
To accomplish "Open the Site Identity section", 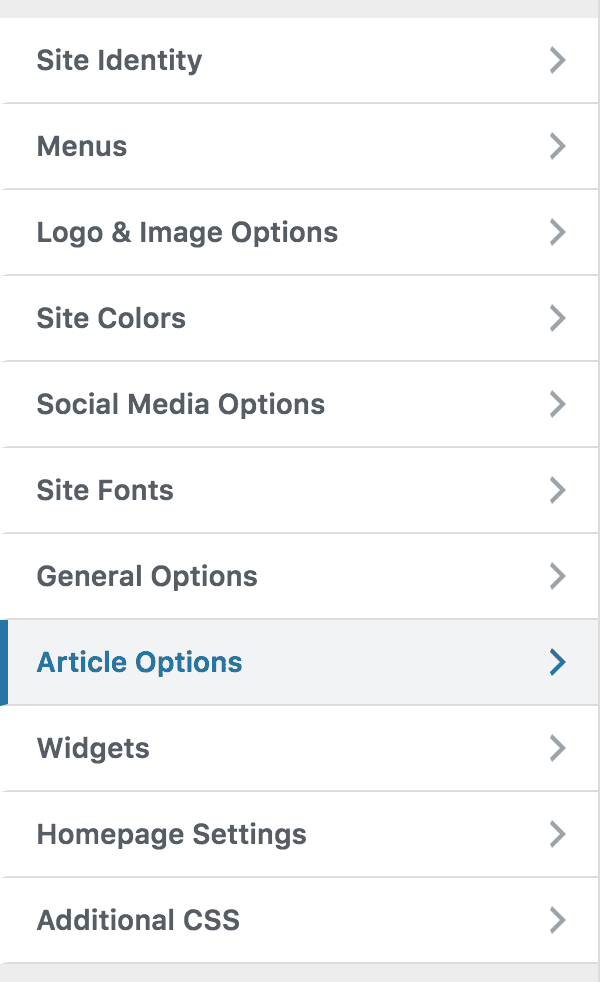I will [299, 60].
